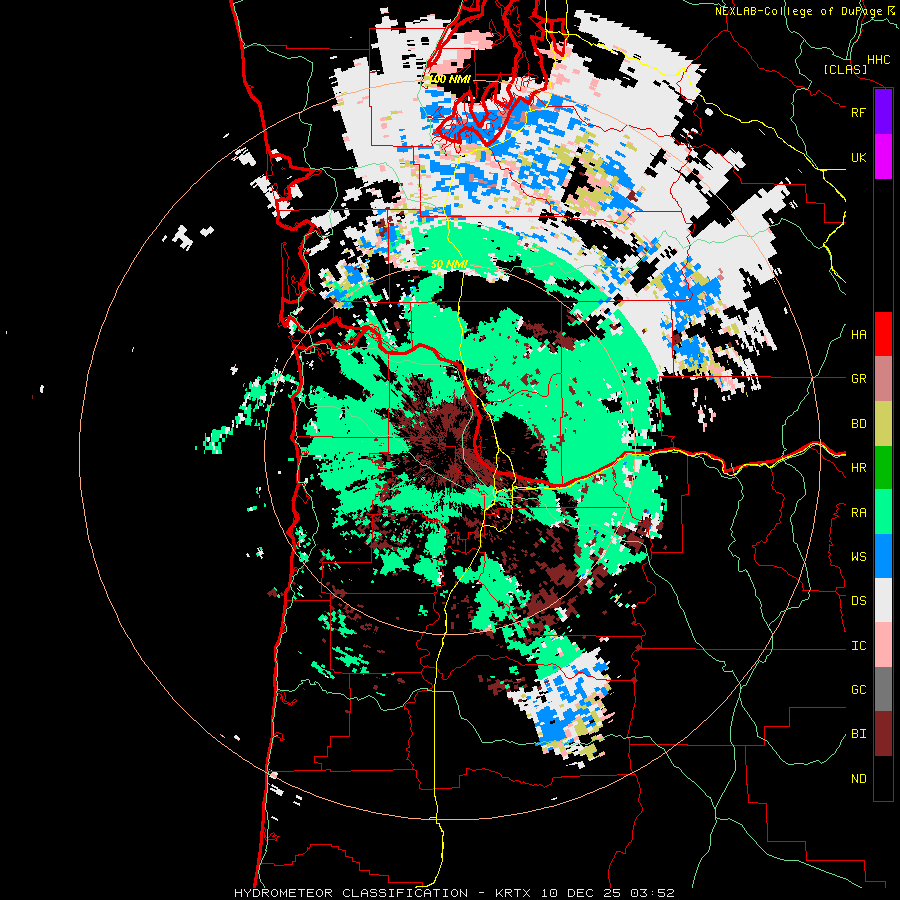
Task: Click the 'UK' legend label
Action: tap(859, 157)
